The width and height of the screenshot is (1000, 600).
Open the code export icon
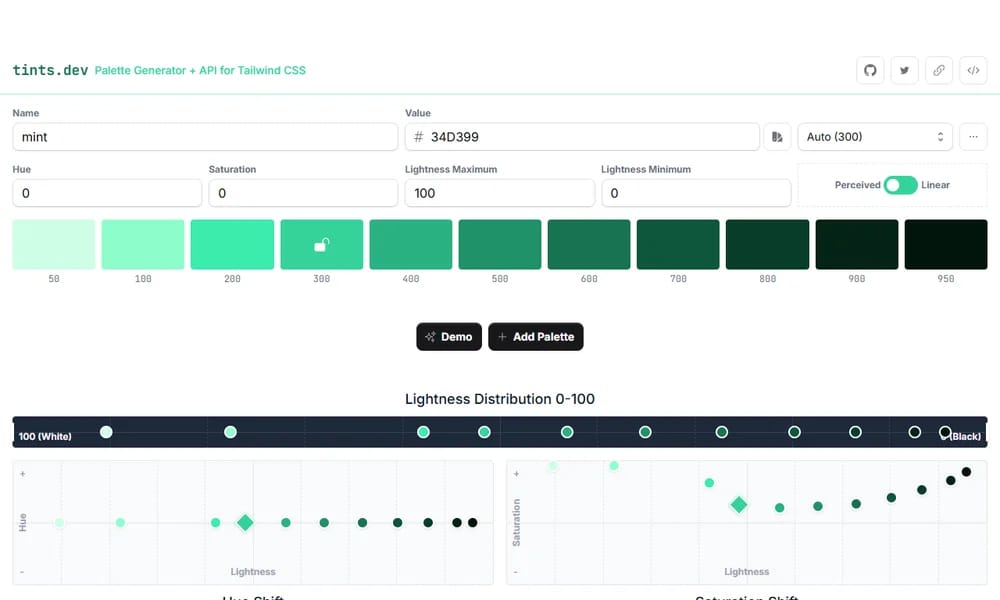973,70
